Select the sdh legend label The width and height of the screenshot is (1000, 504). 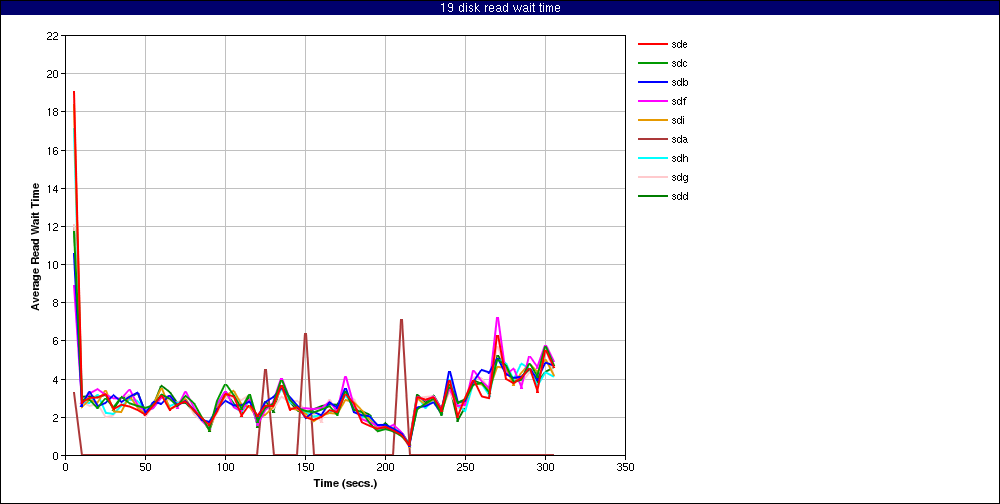coord(680,158)
